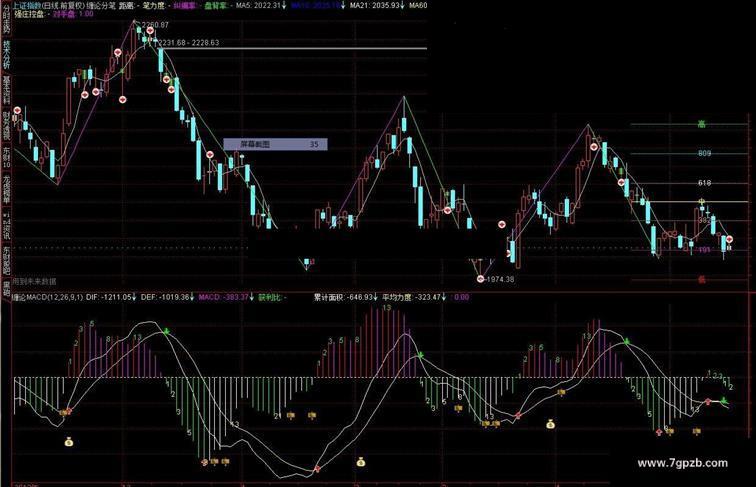Image resolution: width=756 pixels, height=487 pixels.
Task: Click the 屏幕截图 35 tooltip box
Action: click(275, 144)
